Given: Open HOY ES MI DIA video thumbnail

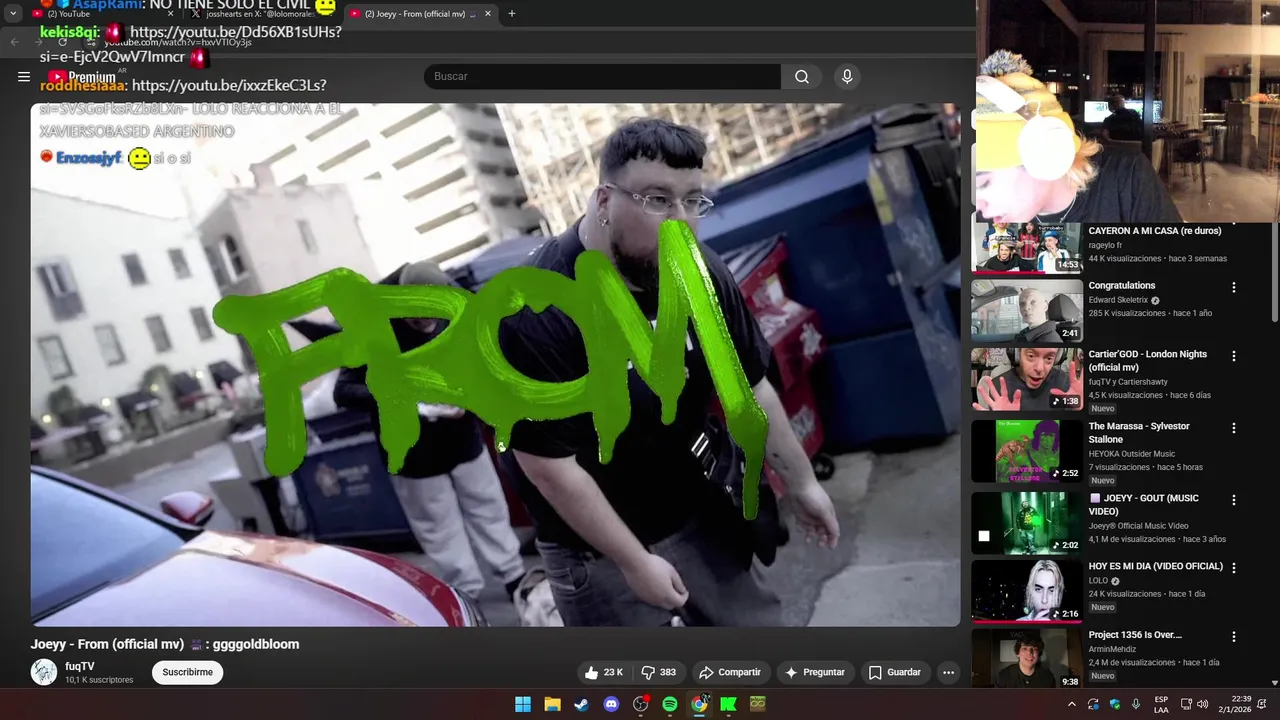Looking at the screenshot, I should [x=1027, y=591].
